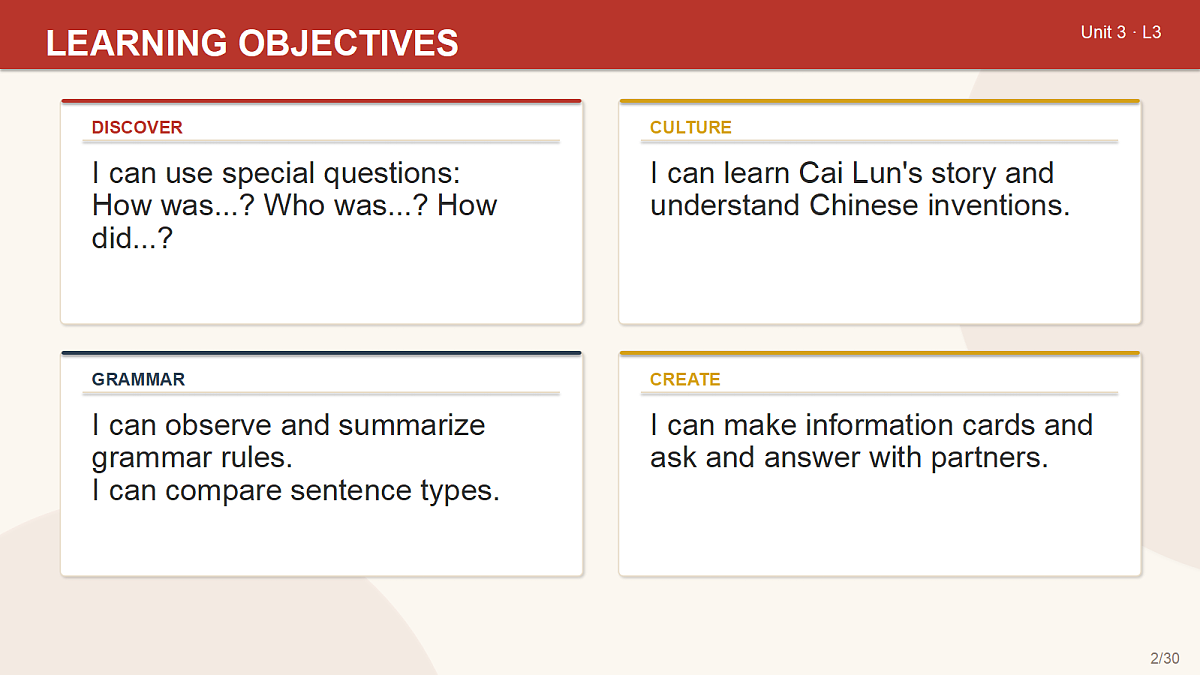The height and width of the screenshot is (675, 1200).
Task: Click the gold bar atop the CULTURE card
Action: tap(880, 101)
